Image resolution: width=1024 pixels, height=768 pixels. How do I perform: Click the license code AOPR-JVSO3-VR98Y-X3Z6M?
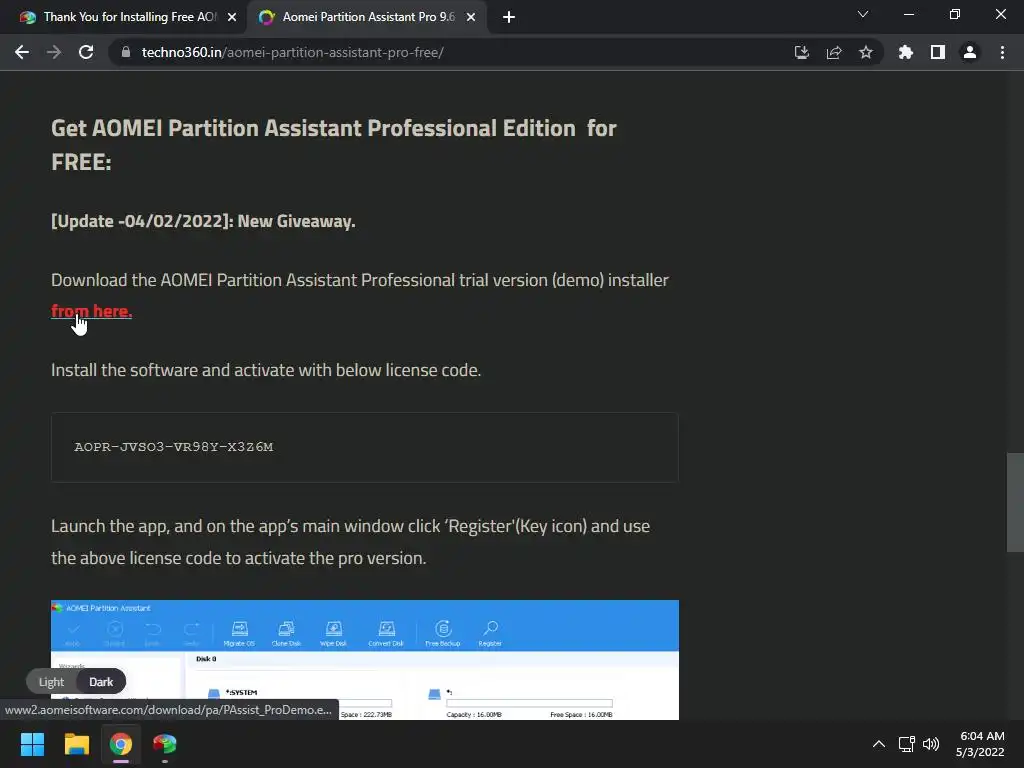point(174,447)
